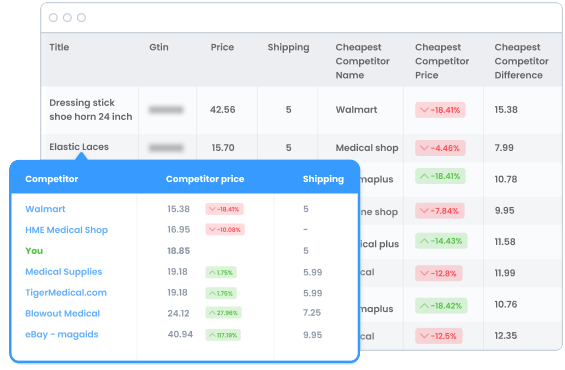The width and height of the screenshot is (565, 370).
Task: Open the eBay - magaids link
Action: (62, 334)
